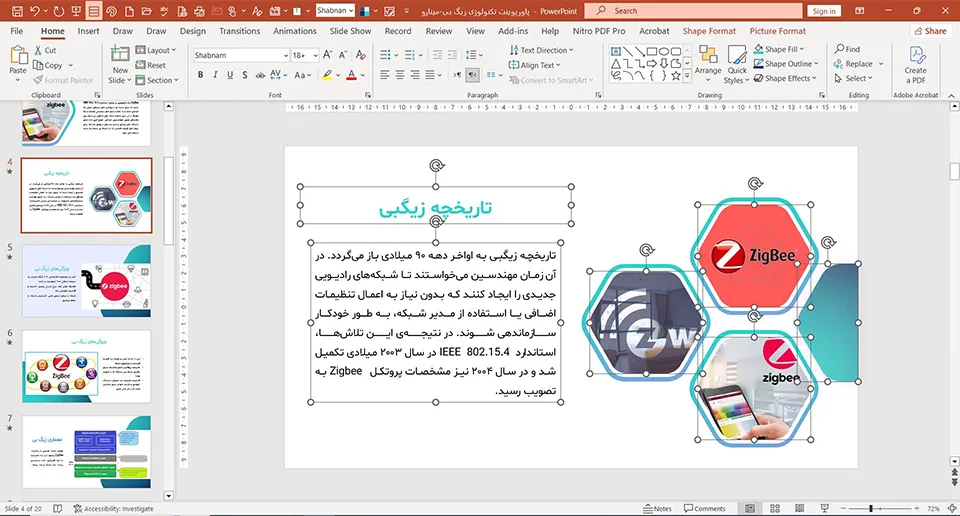960x516 pixels.
Task: Select the rectangle shape in gallery
Action: [x=651, y=51]
